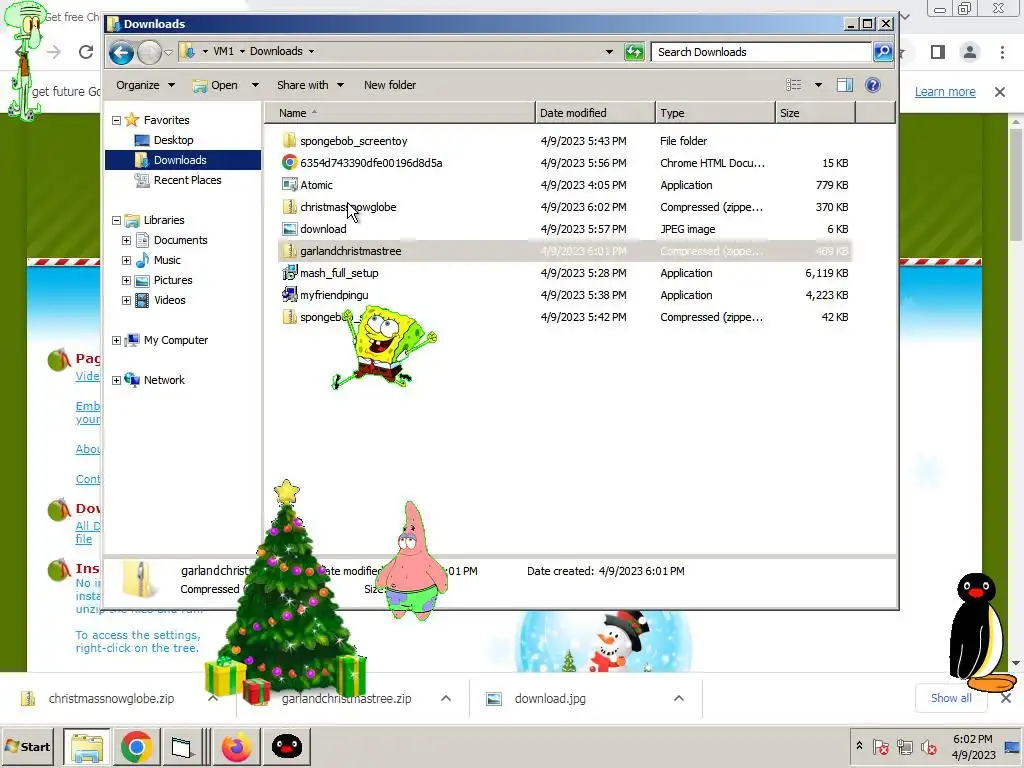Image resolution: width=1024 pixels, height=768 pixels.
Task: Toggle Chrome side panel icon
Action: (938, 52)
